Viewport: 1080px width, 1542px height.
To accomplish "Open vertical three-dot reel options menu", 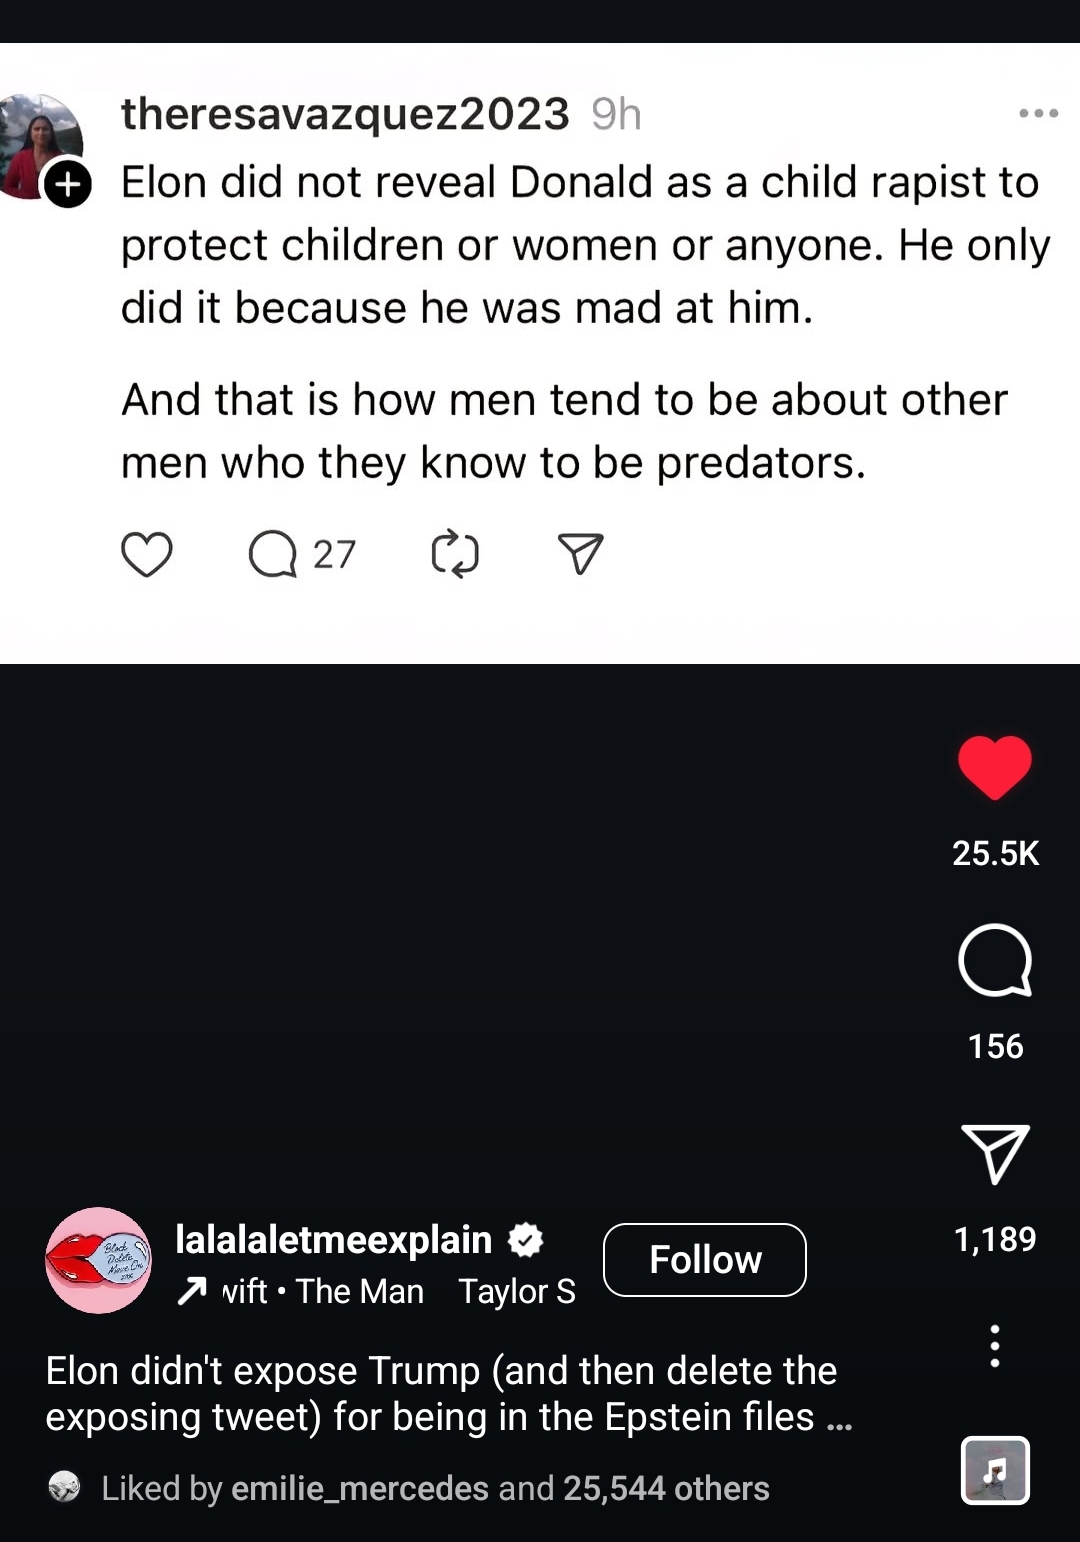I will [x=994, y=1346].
